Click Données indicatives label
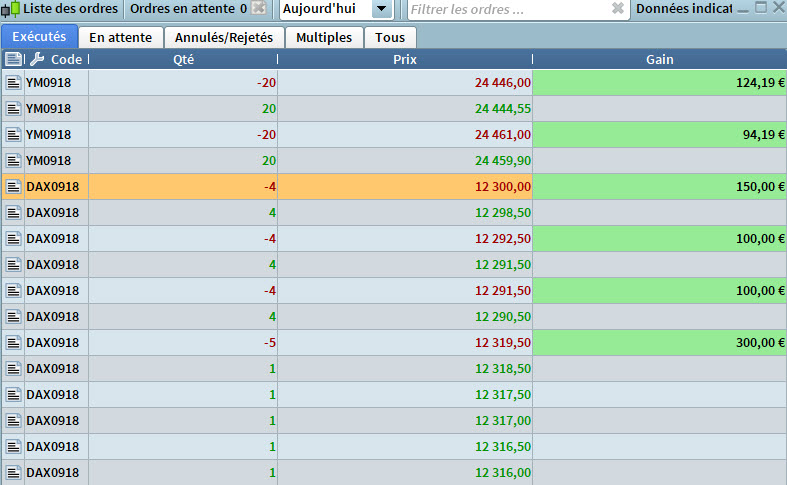Screen dimensions: 787x485 click(x=684, y=9)
